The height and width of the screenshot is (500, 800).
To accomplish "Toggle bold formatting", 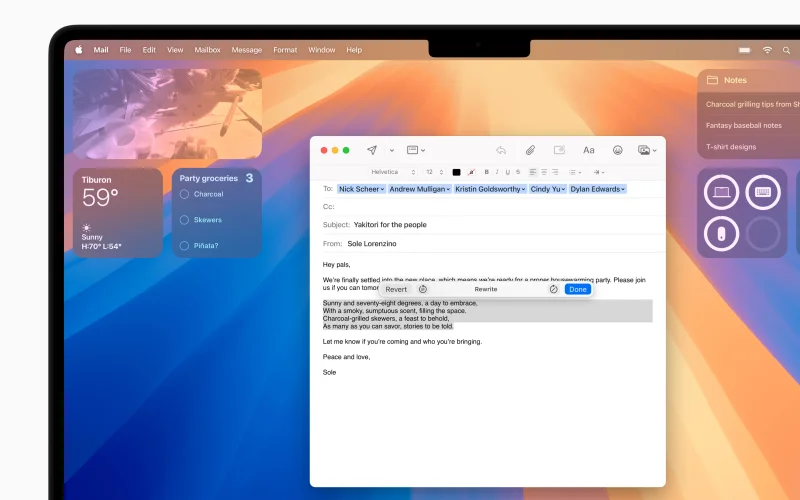I will (x=486, y=172).
